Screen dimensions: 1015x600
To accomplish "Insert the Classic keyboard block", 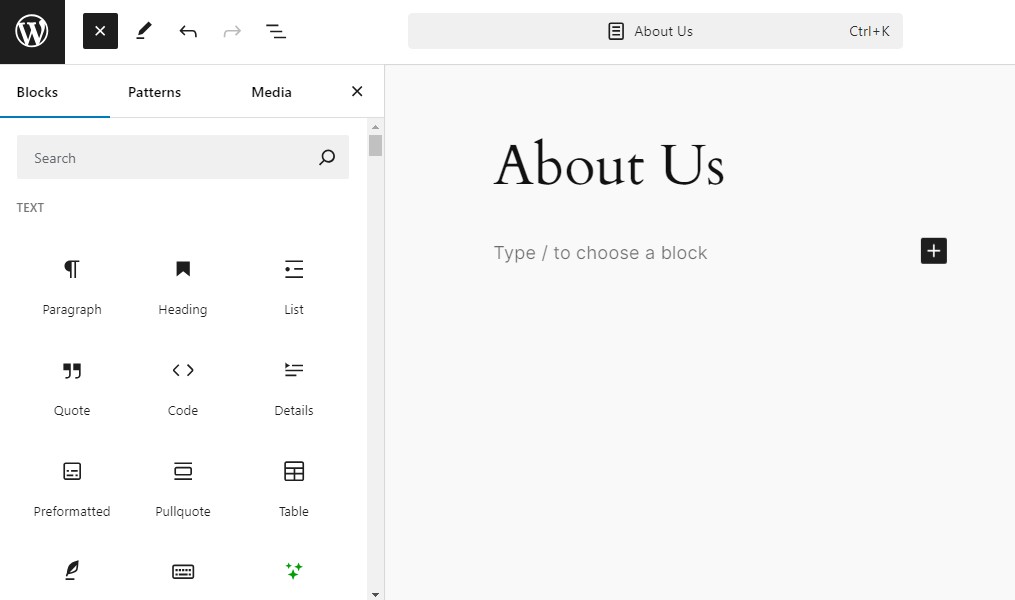I will pyautogui.click(x=183, y=571).
